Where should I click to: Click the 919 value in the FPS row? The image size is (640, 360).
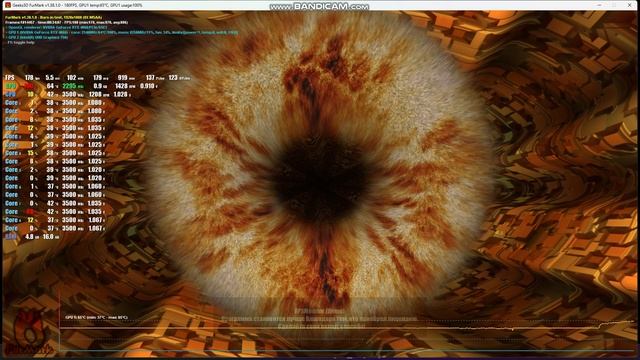pos(122,78)
